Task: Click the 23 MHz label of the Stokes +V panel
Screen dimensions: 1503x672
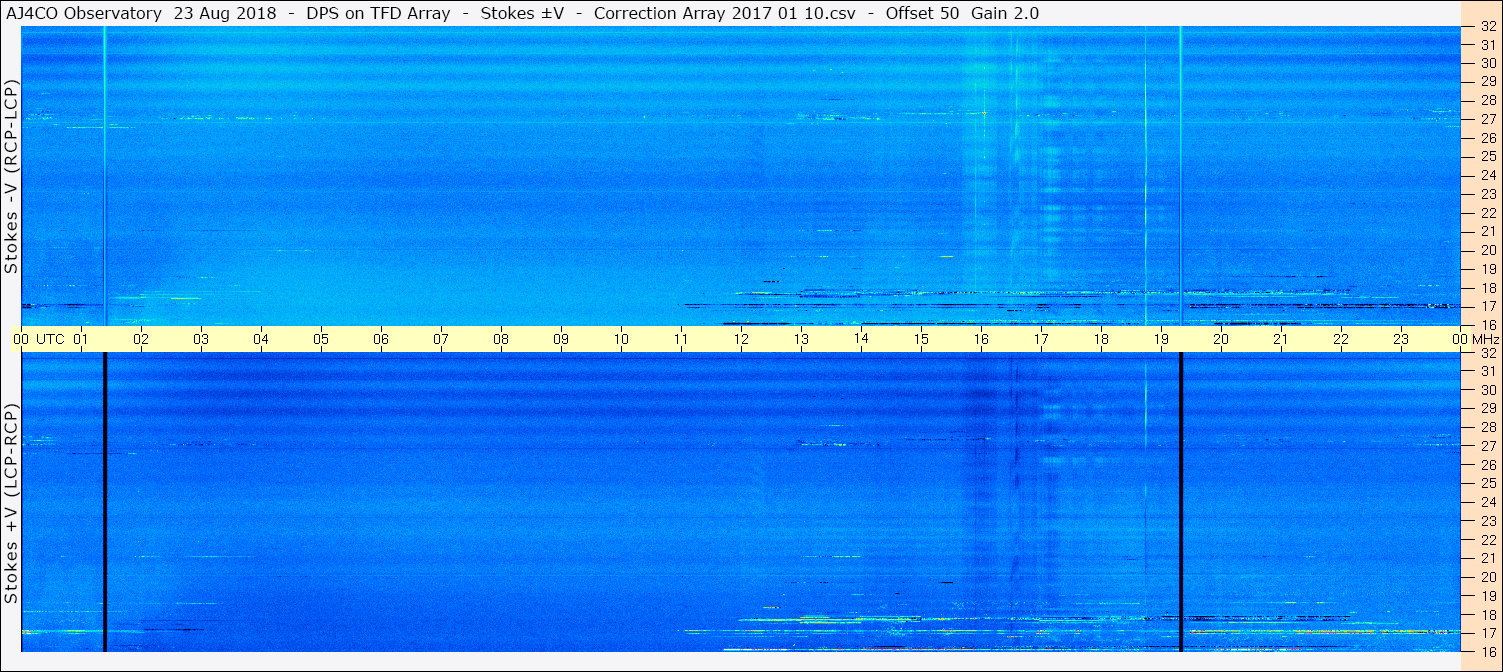Action: click(x=1487, y=521)
